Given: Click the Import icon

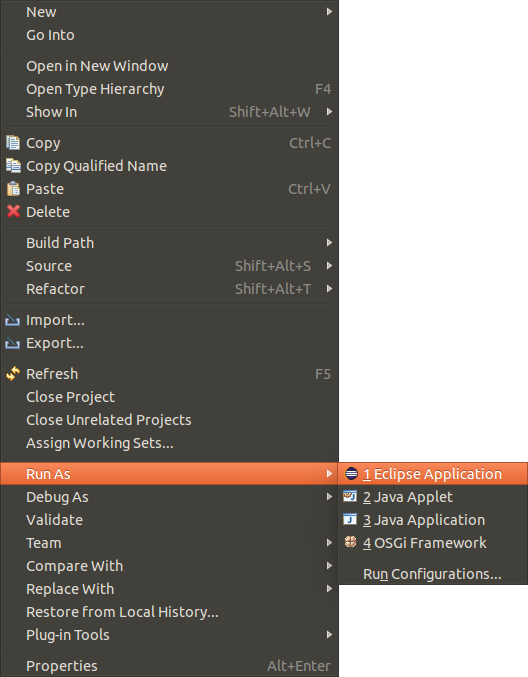Looking at the screenshot, I should [x=13, y=320].
